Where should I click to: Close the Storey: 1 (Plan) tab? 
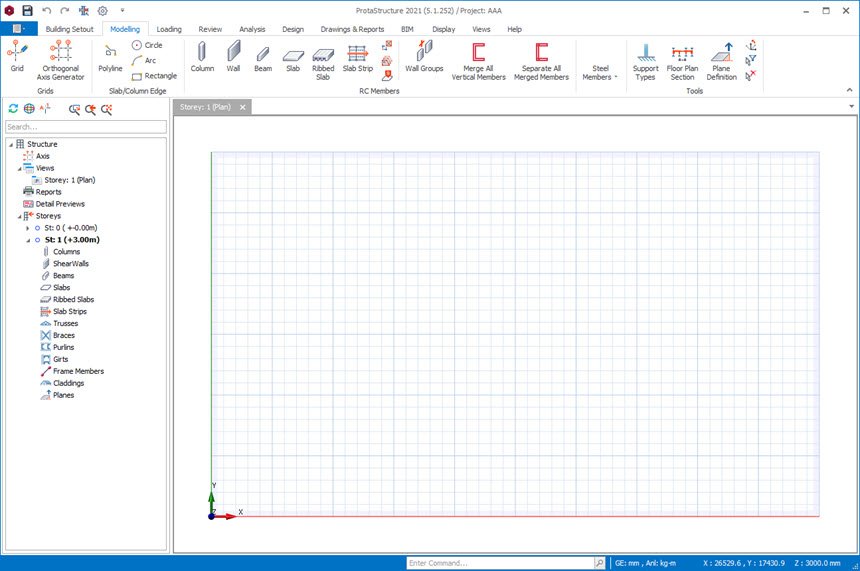click(x=242, y=107)
